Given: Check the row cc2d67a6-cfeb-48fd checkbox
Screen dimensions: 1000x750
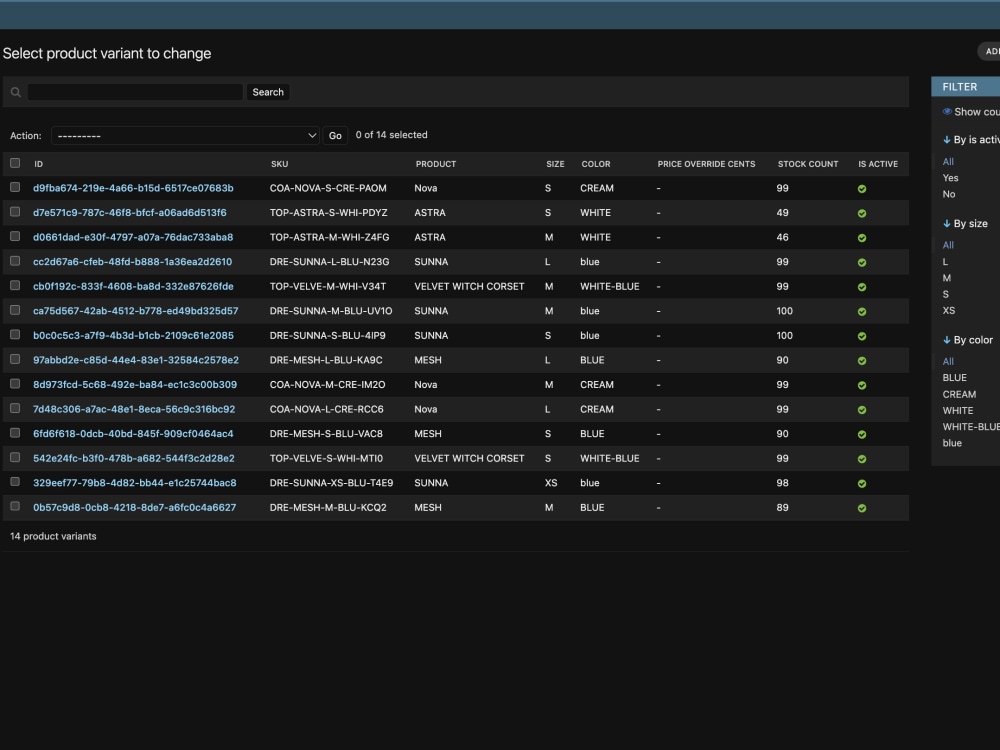Looking at the screenshot, I should click(x=15, y=261).
